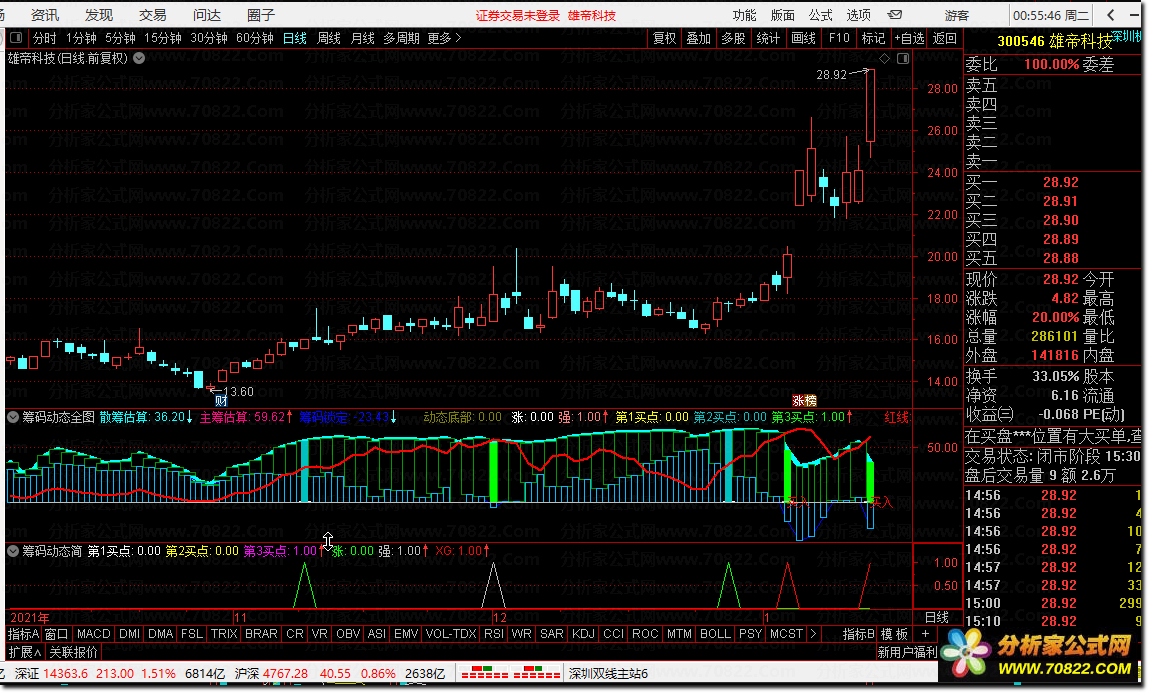Click the 窗口 tab in indicator bar
The image size is (1150, 693).
click(56, 634)
